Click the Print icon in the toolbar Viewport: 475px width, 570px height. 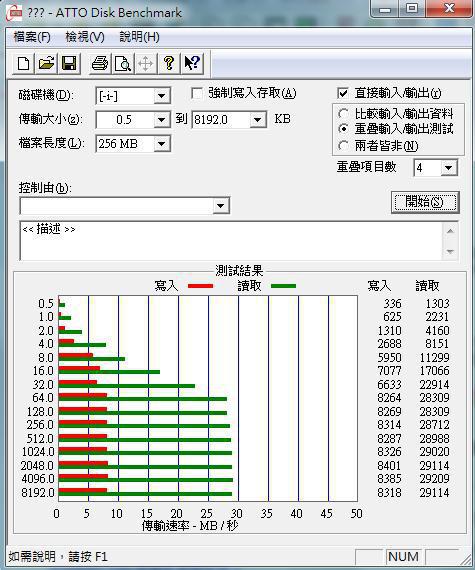point(100,63)
